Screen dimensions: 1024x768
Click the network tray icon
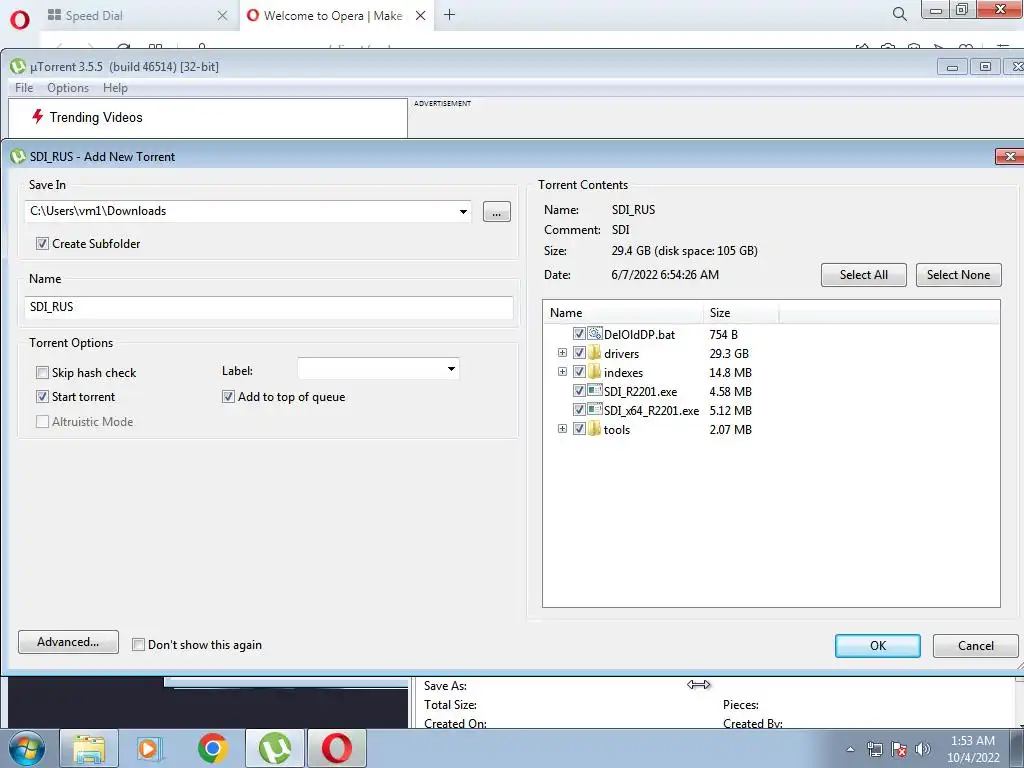[x=874, y=749]
